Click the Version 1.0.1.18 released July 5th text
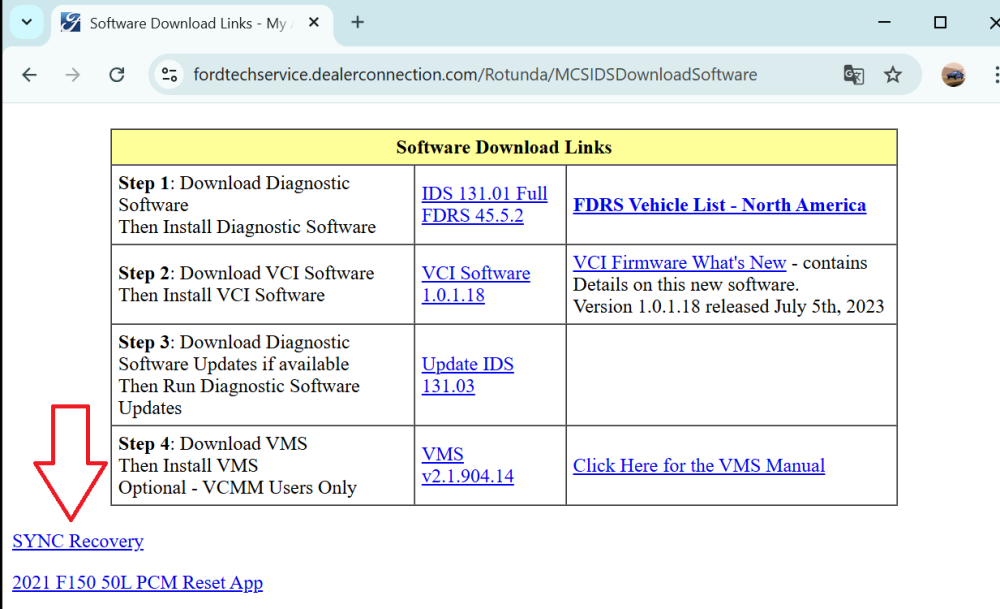The width and height of the screenshot is (1000, 609). coord(728,306)
